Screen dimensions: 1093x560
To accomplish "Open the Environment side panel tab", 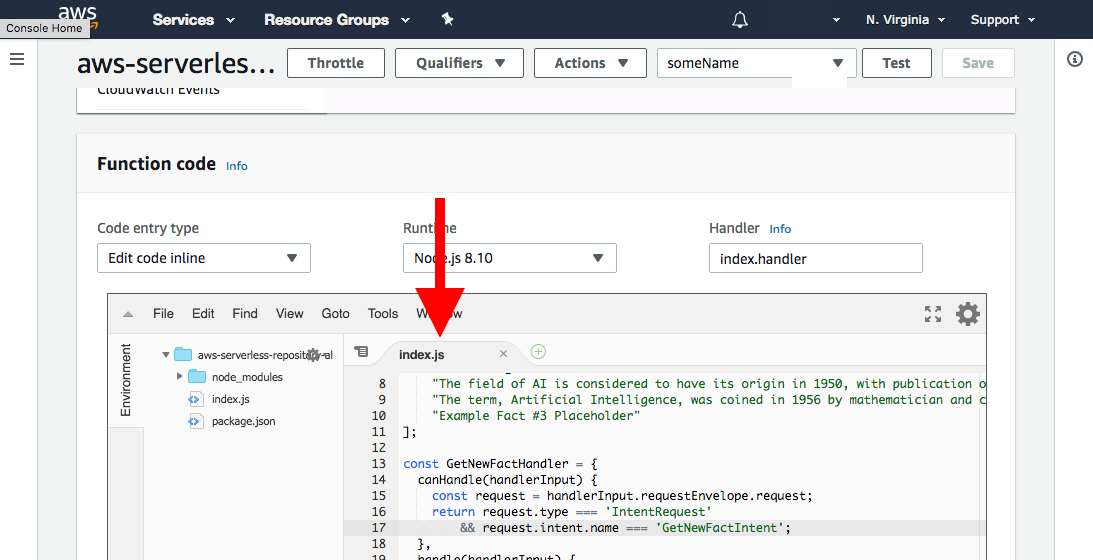I will point(126,380).
